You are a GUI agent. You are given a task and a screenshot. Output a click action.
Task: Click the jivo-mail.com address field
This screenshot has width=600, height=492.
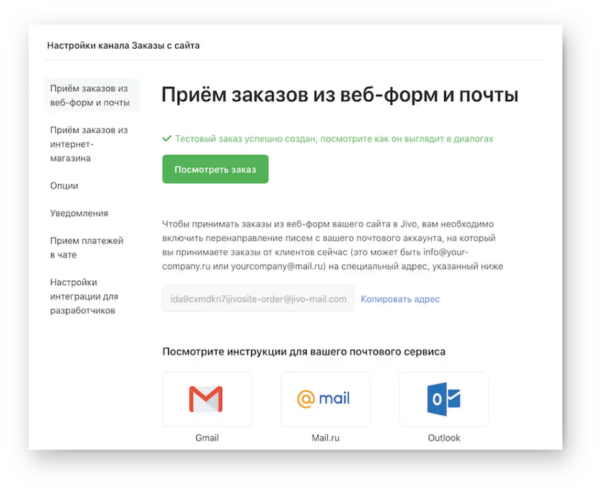pyautogui.click(x=258, y=299)
